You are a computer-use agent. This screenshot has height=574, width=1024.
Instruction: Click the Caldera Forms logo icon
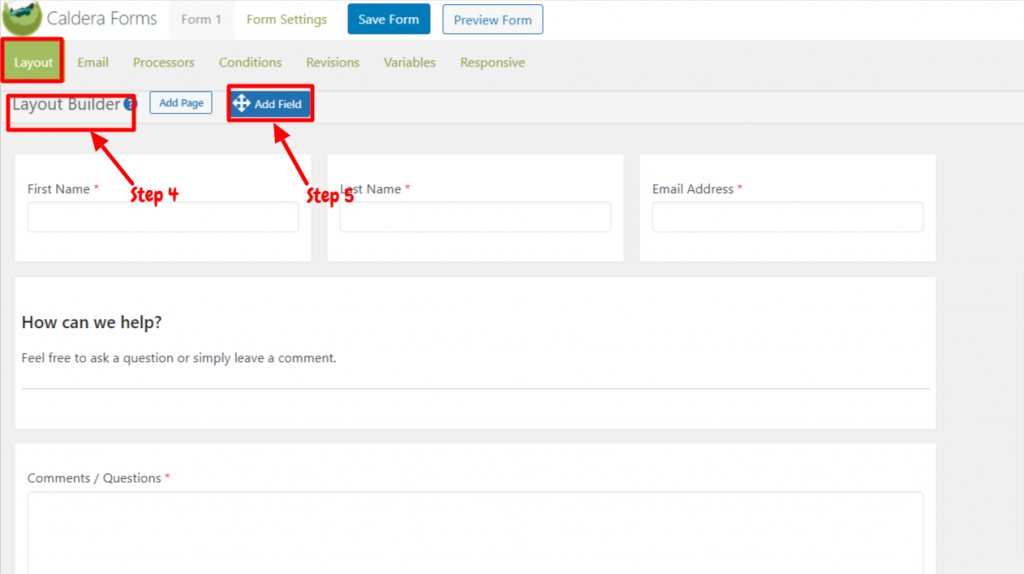pos(22,18)
